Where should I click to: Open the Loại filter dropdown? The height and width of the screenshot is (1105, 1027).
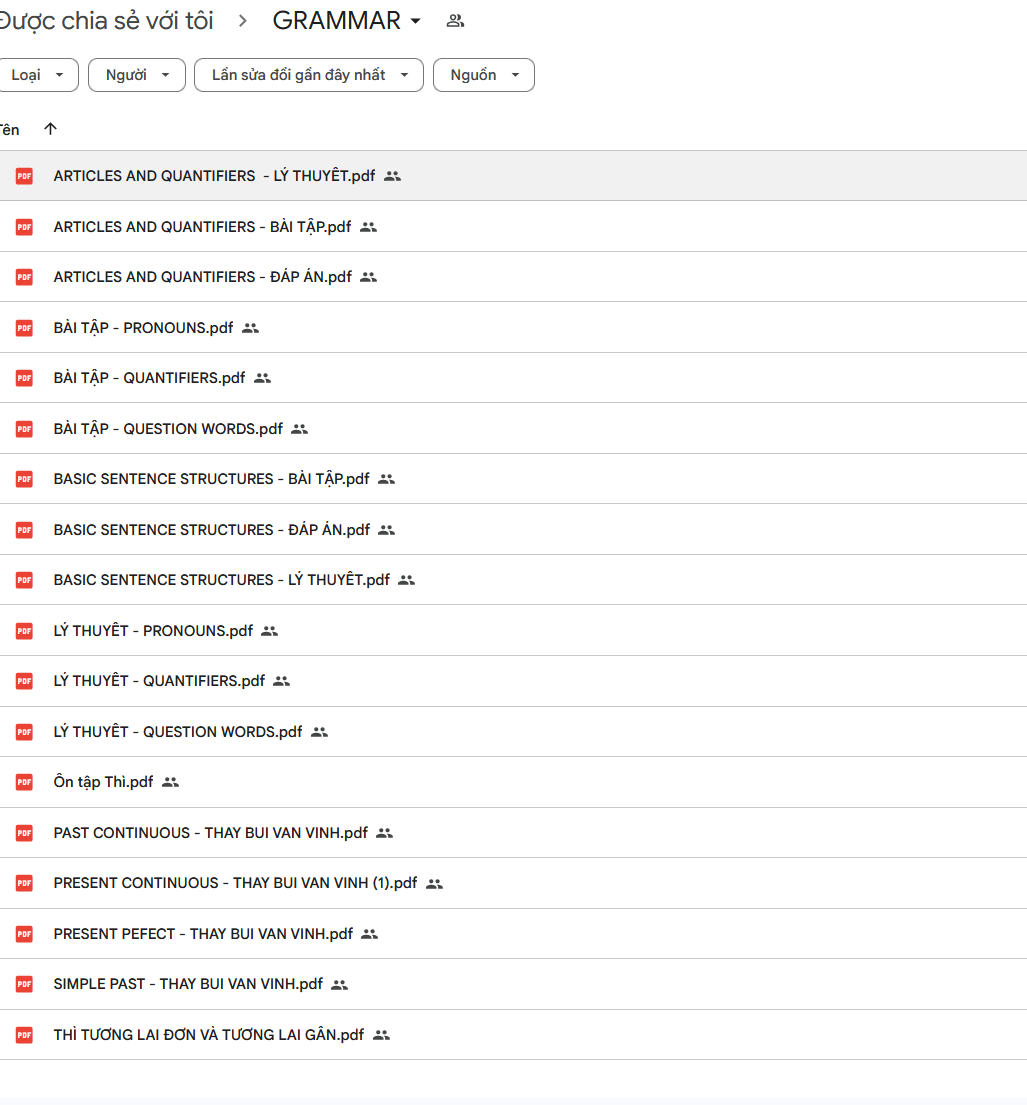pos(38,75)
